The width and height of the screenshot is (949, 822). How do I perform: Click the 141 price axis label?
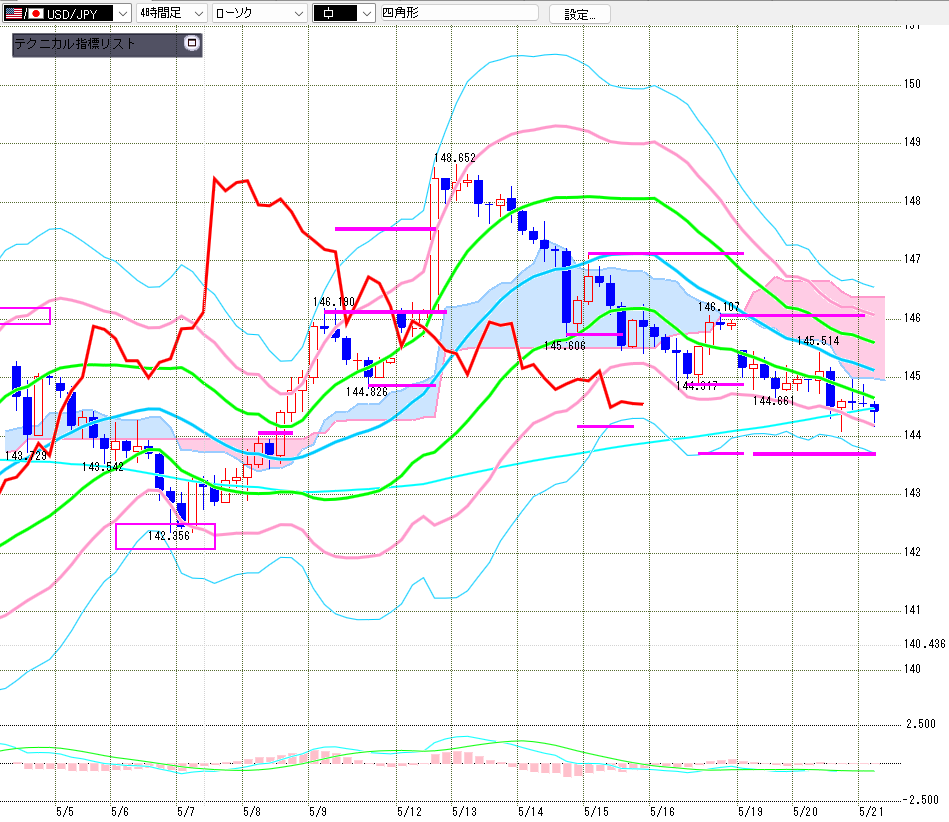tap(912, 610)
